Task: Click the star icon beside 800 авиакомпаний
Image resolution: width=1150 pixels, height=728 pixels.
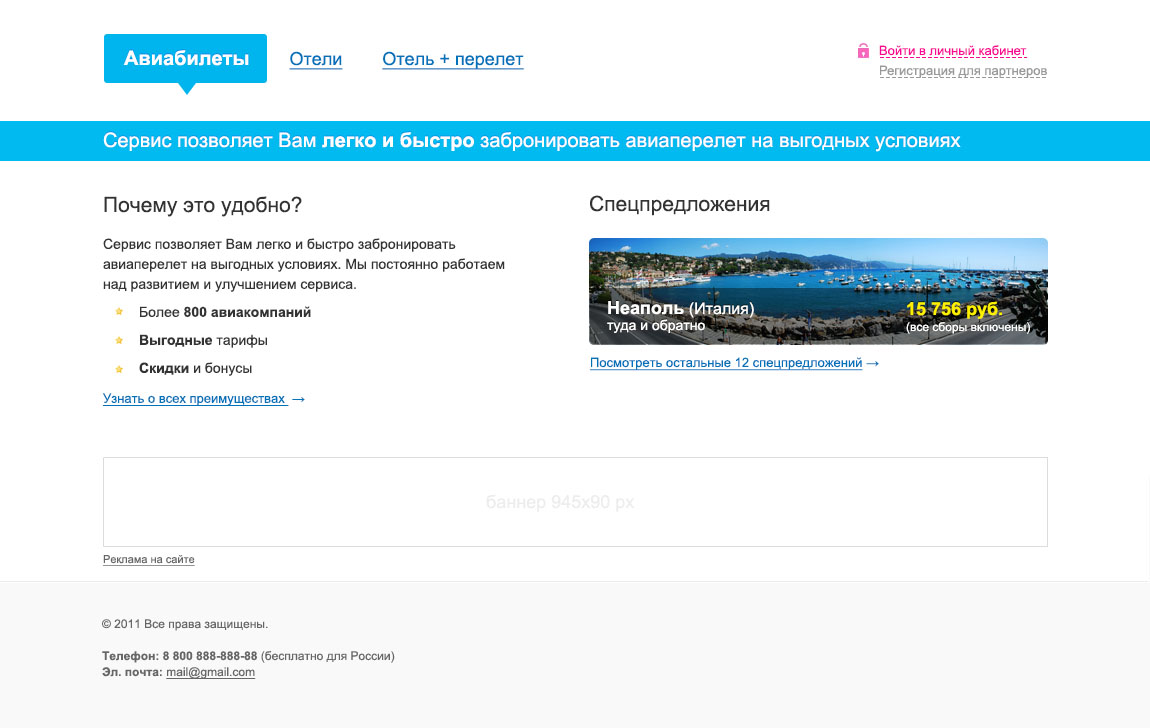Action: [x=119, y=312]
